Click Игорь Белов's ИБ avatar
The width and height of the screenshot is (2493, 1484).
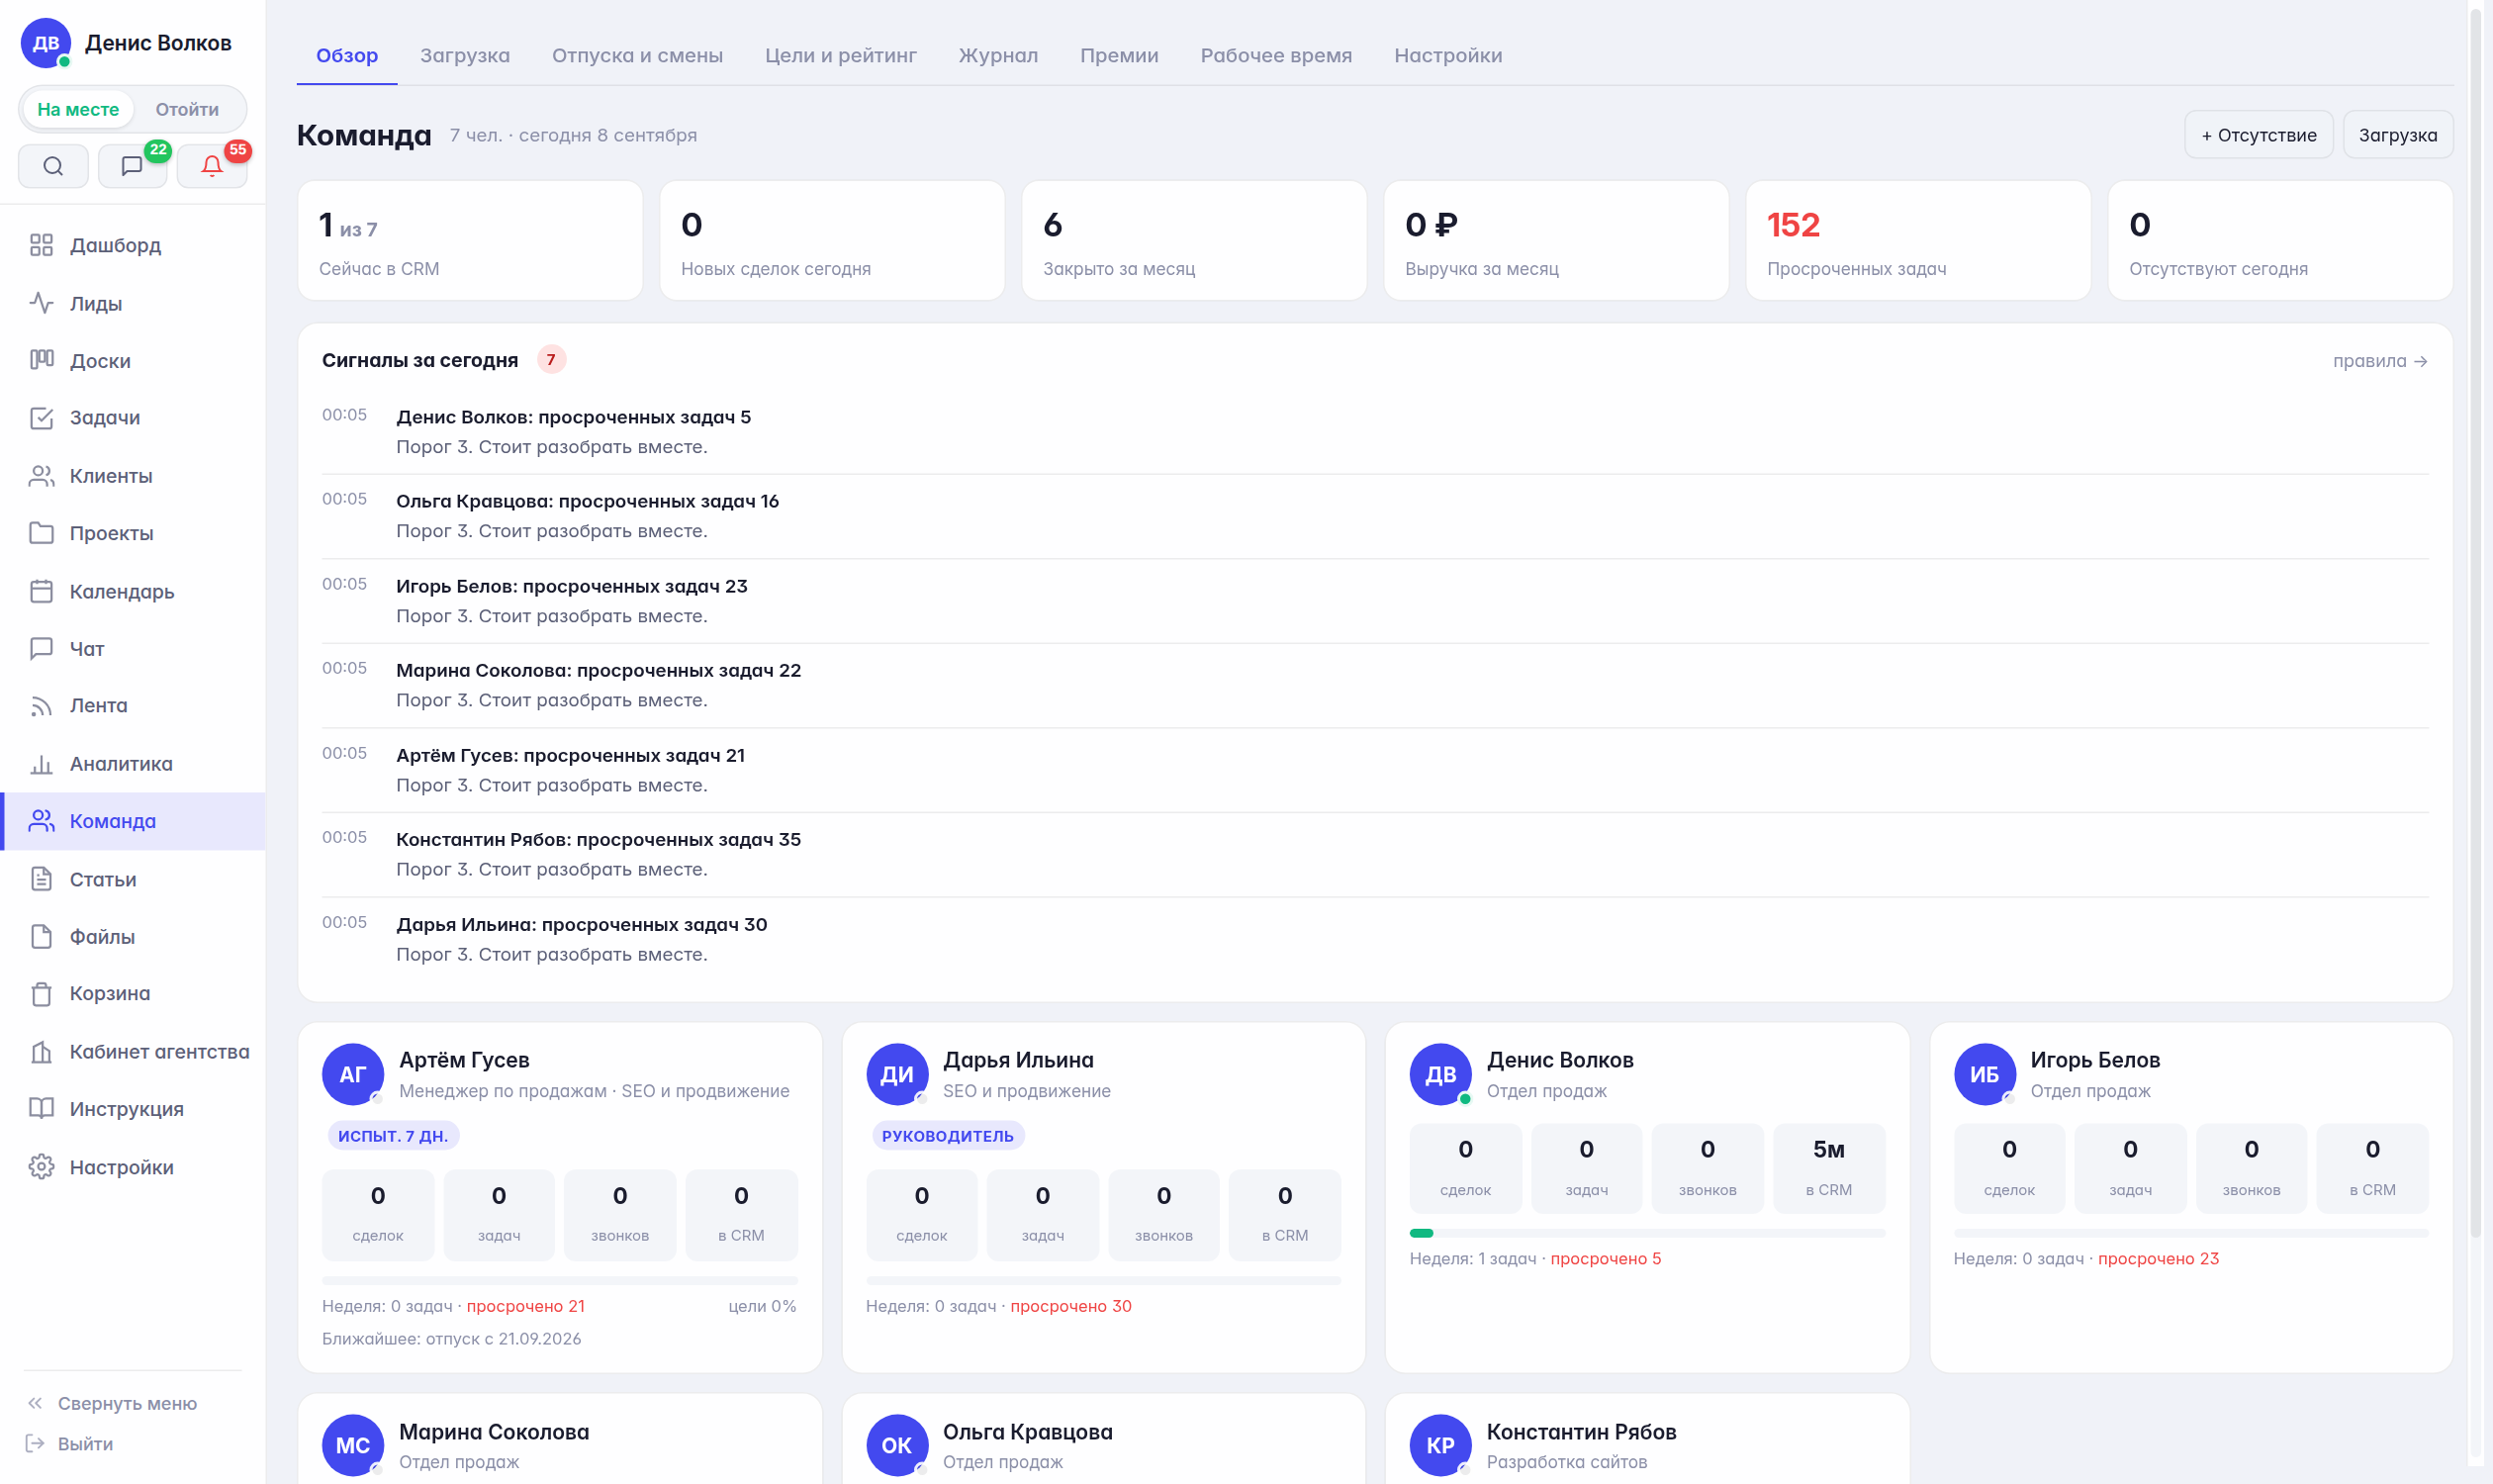(x=1984, y=1074)
